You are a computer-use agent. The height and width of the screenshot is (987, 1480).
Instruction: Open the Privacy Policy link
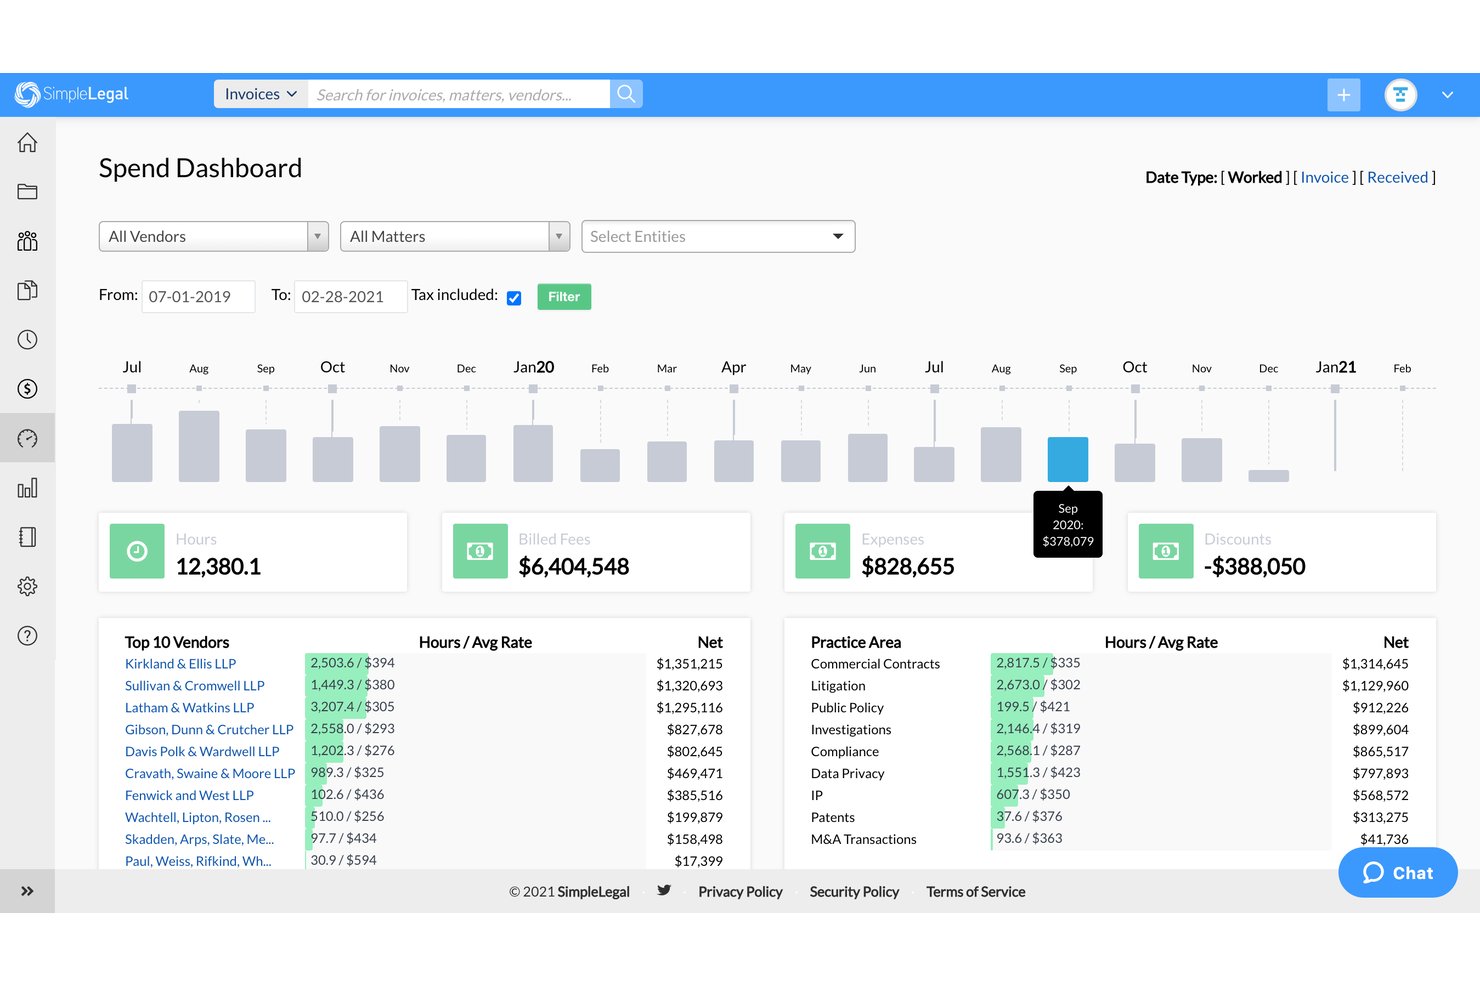pos(740,892)
